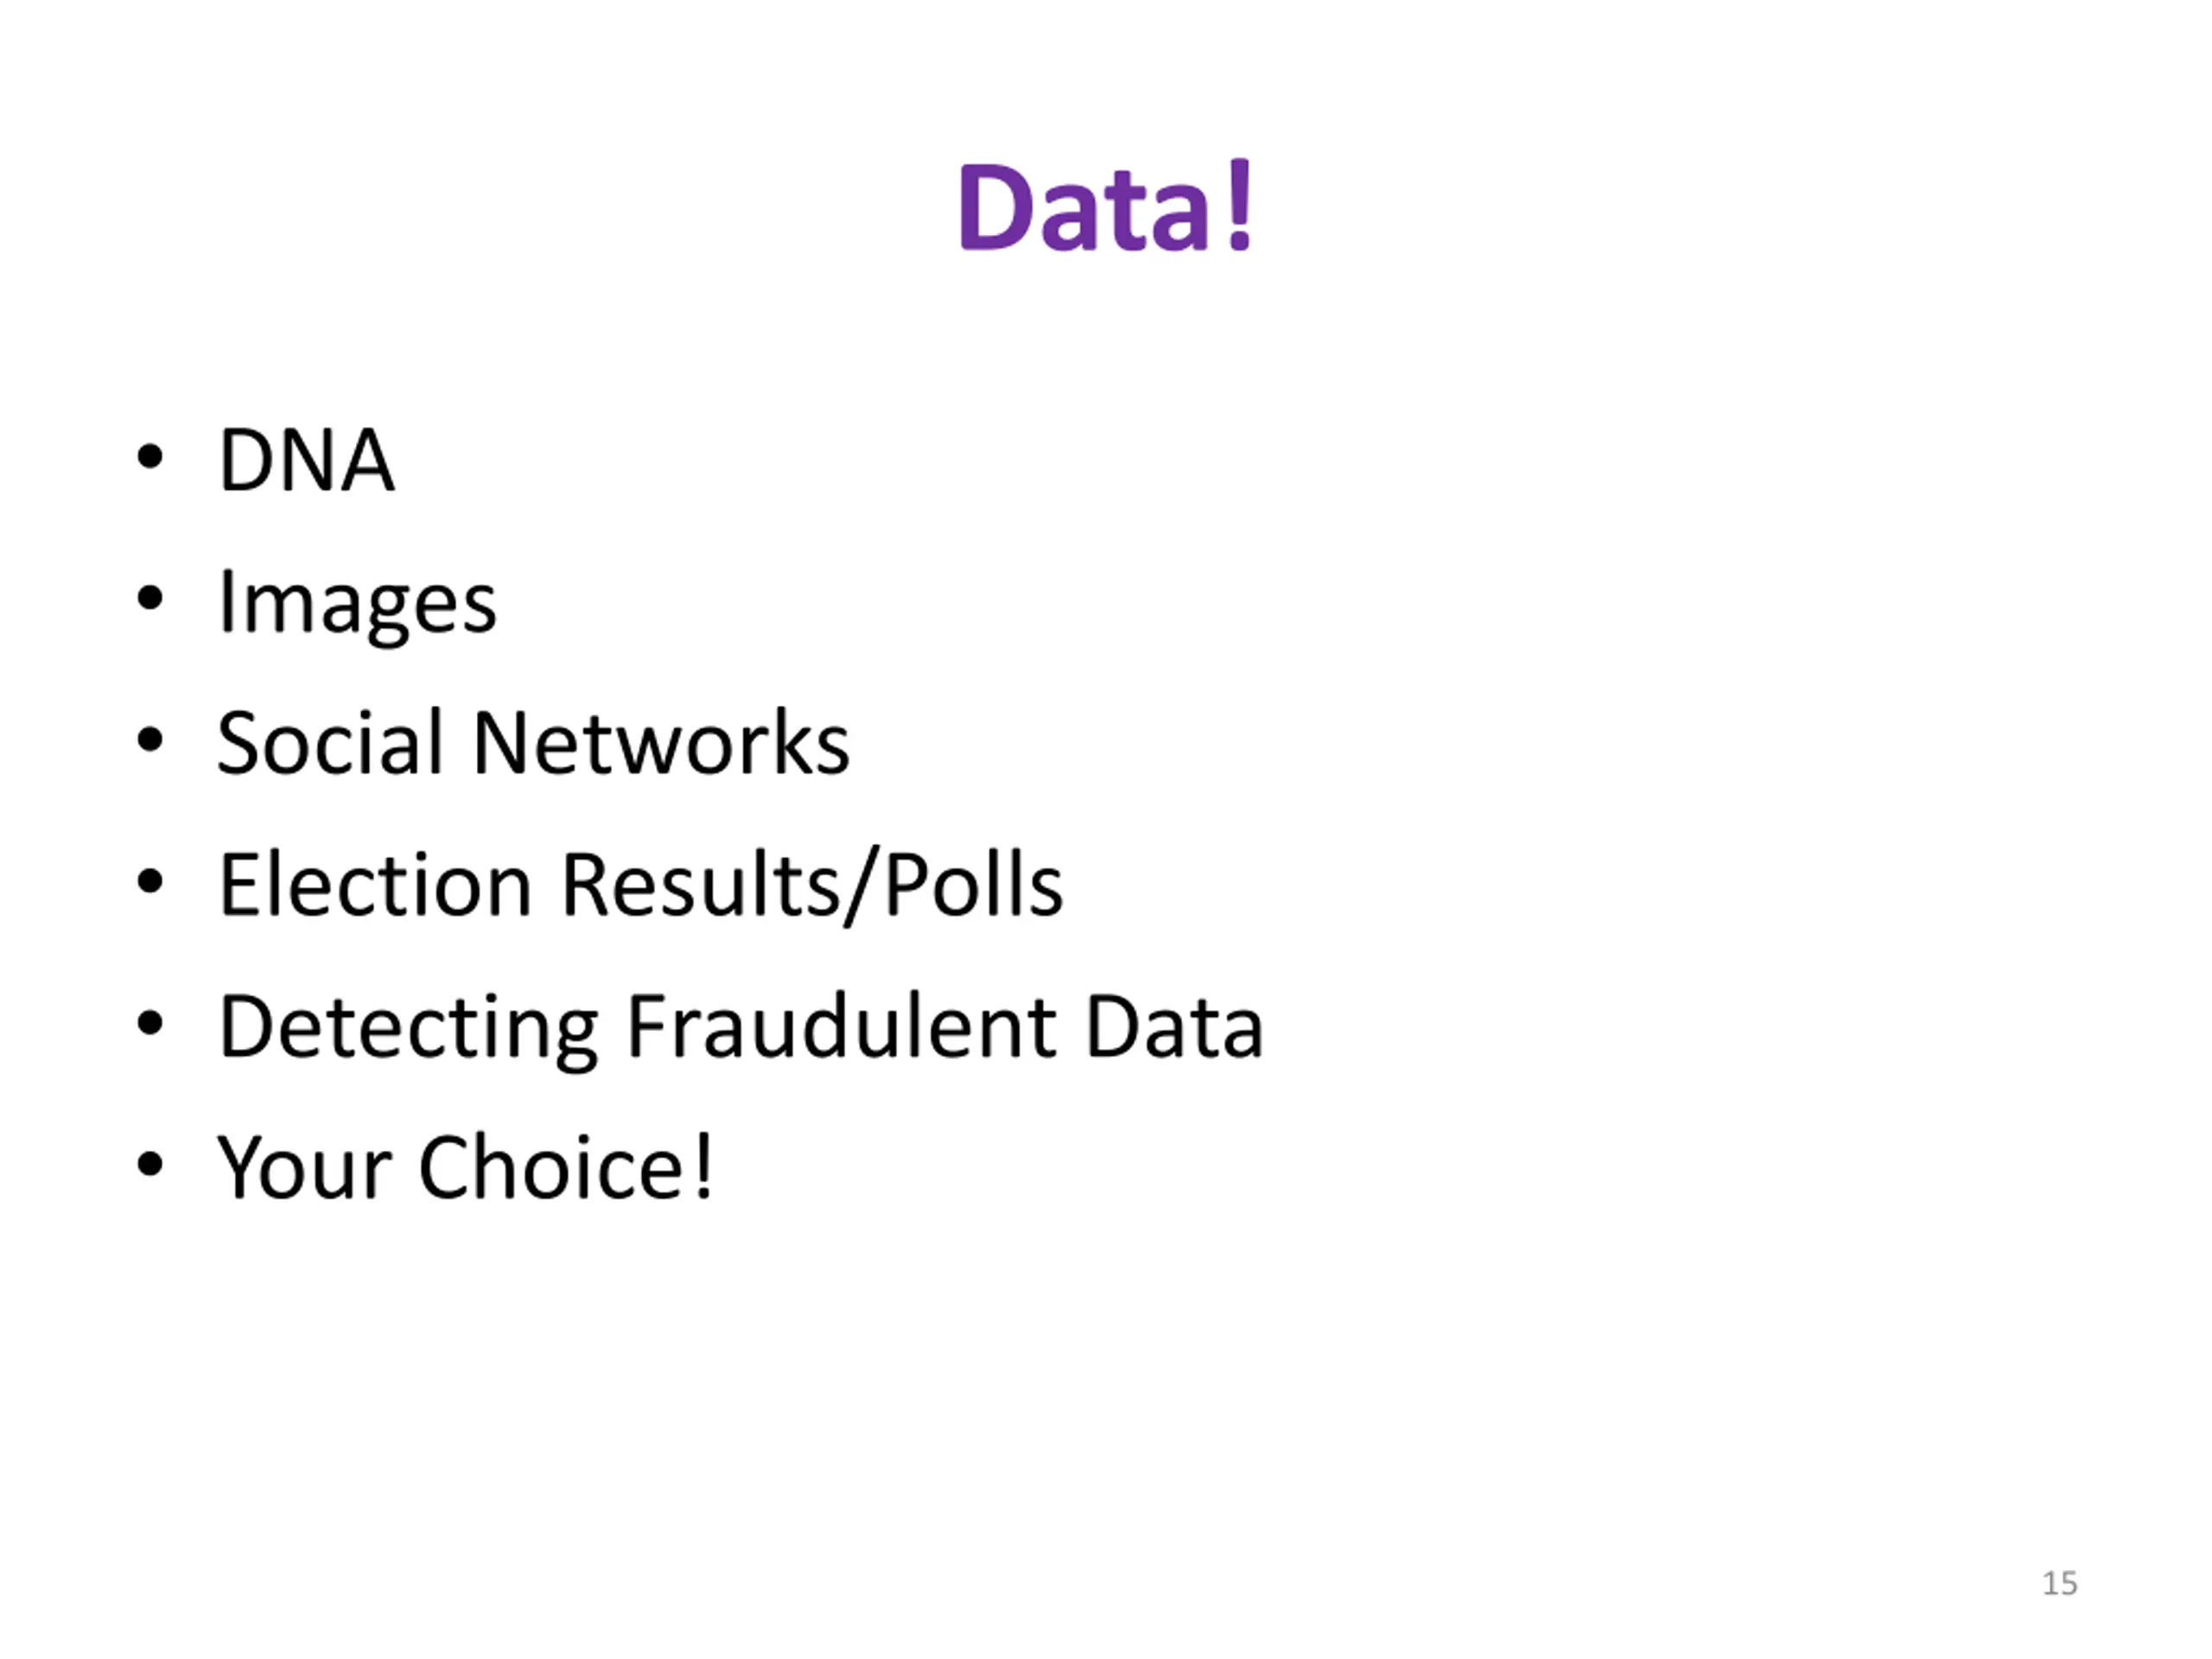Click the word "Choice!" in the last bullet
Viewport: 2212px width, 1659px height.
[566, 1168]
